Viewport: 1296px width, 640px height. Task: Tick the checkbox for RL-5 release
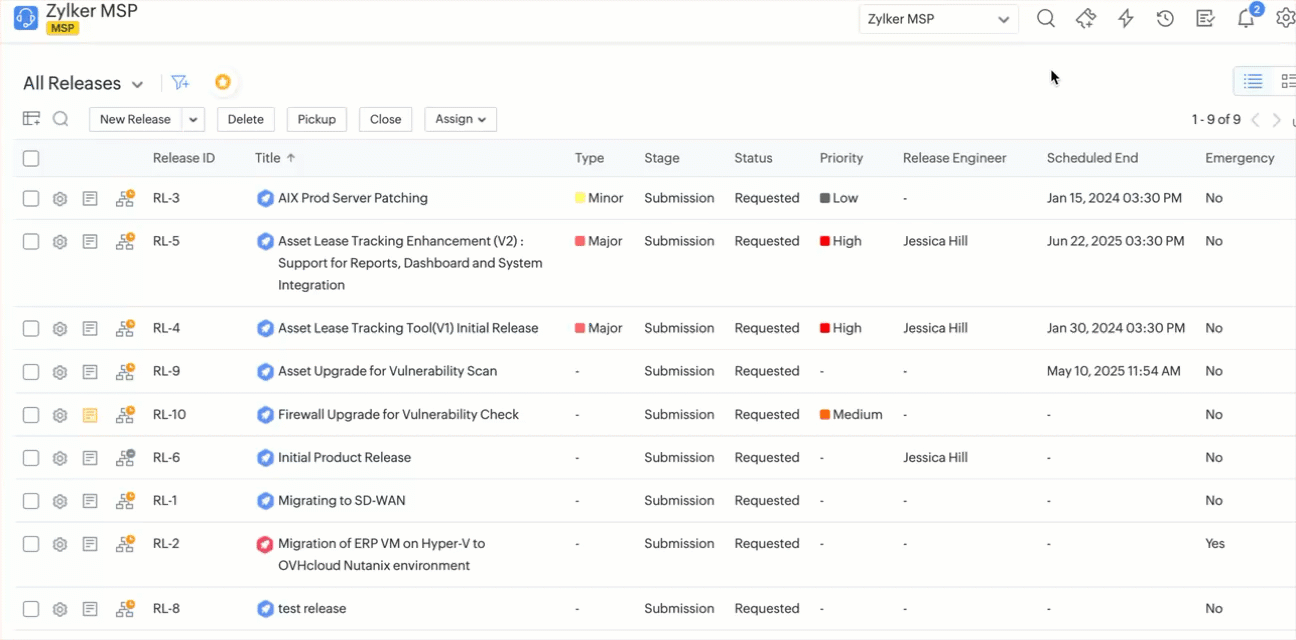pyautogui.click(x=31, y=242)
